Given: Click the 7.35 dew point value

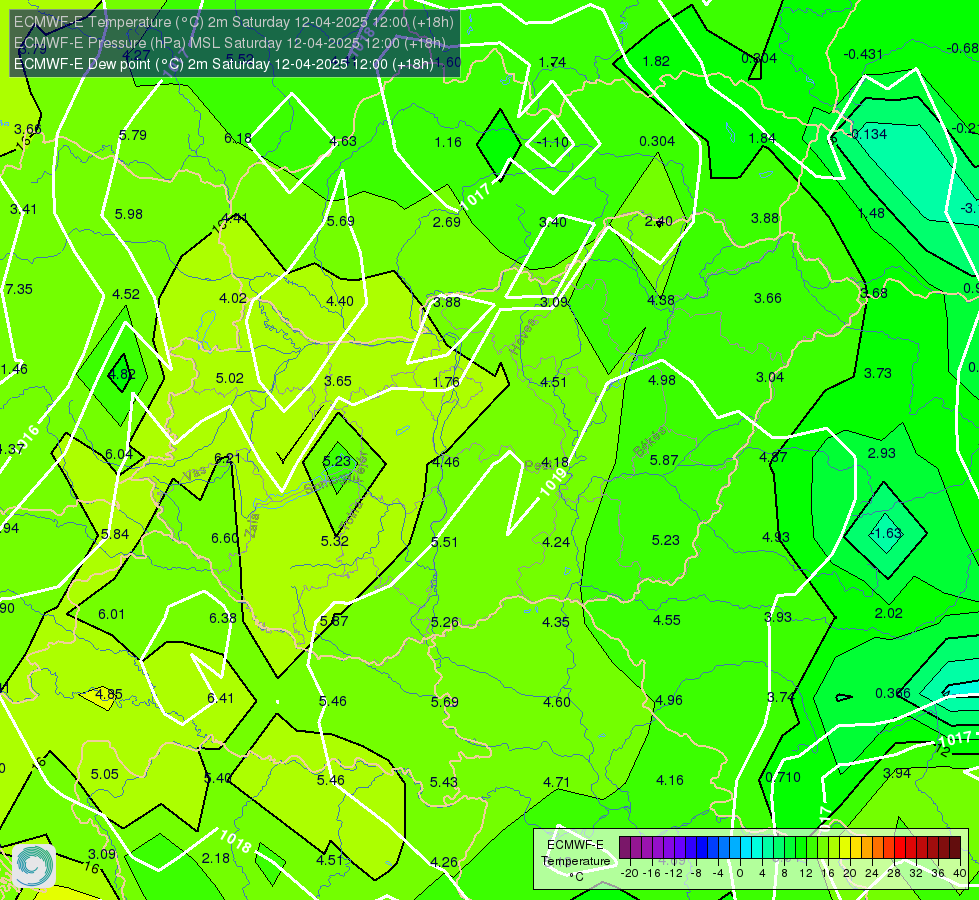Looking at the screenshot, I should [x=19, y=289].
